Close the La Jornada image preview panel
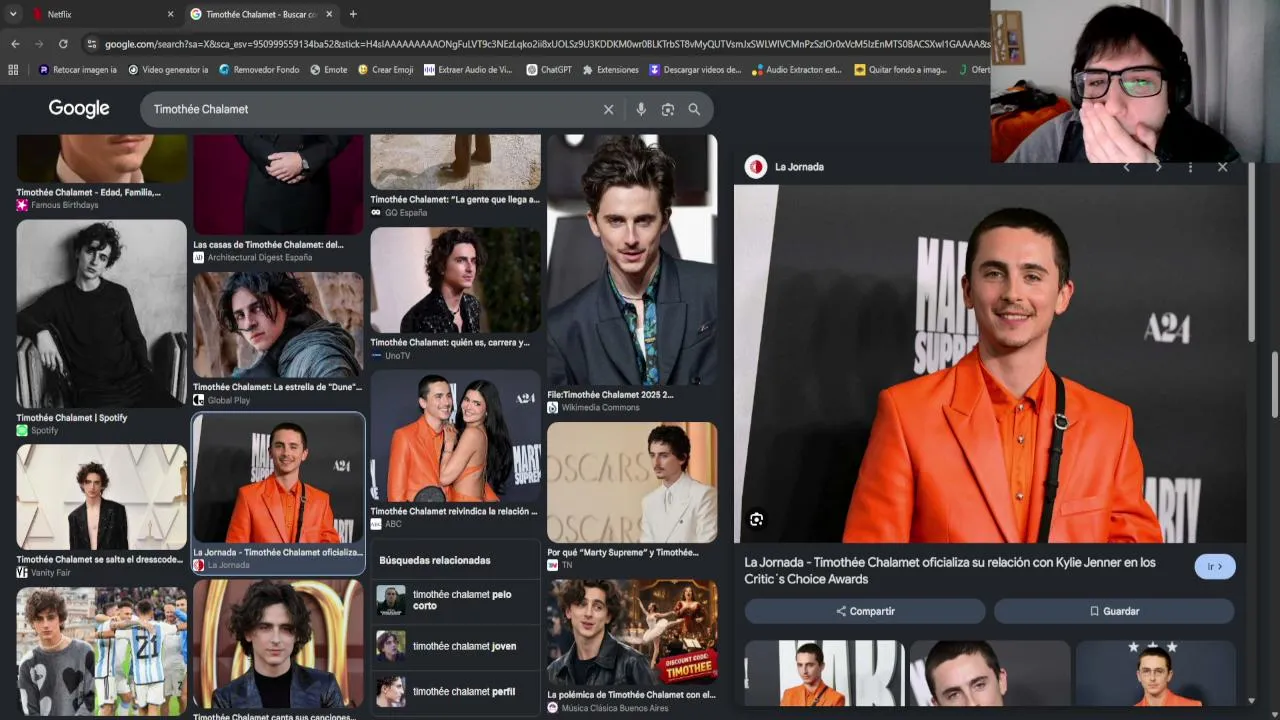 1222,167
